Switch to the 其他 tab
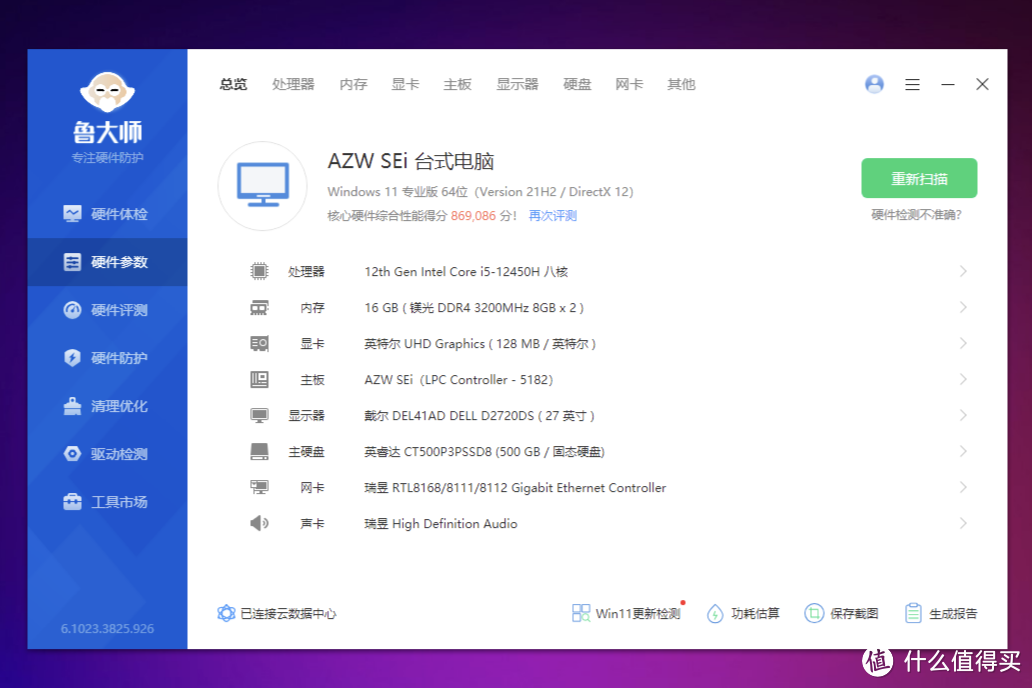Screen dimensions: 1032x688 (681, 84)
